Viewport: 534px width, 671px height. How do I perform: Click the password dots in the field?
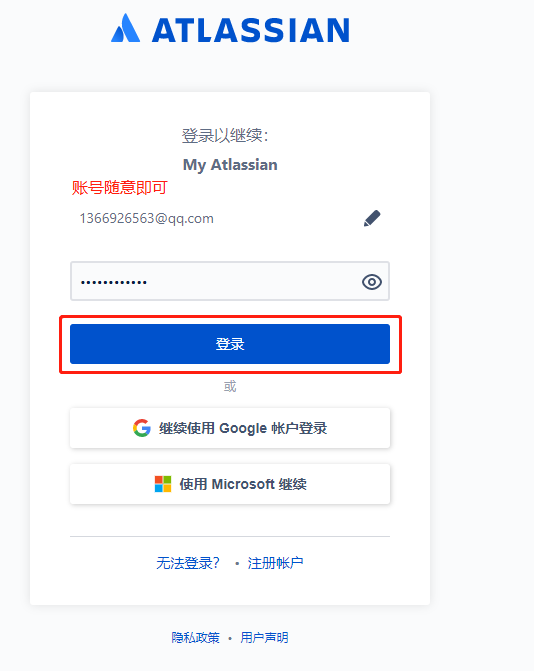tap(114, 282)
